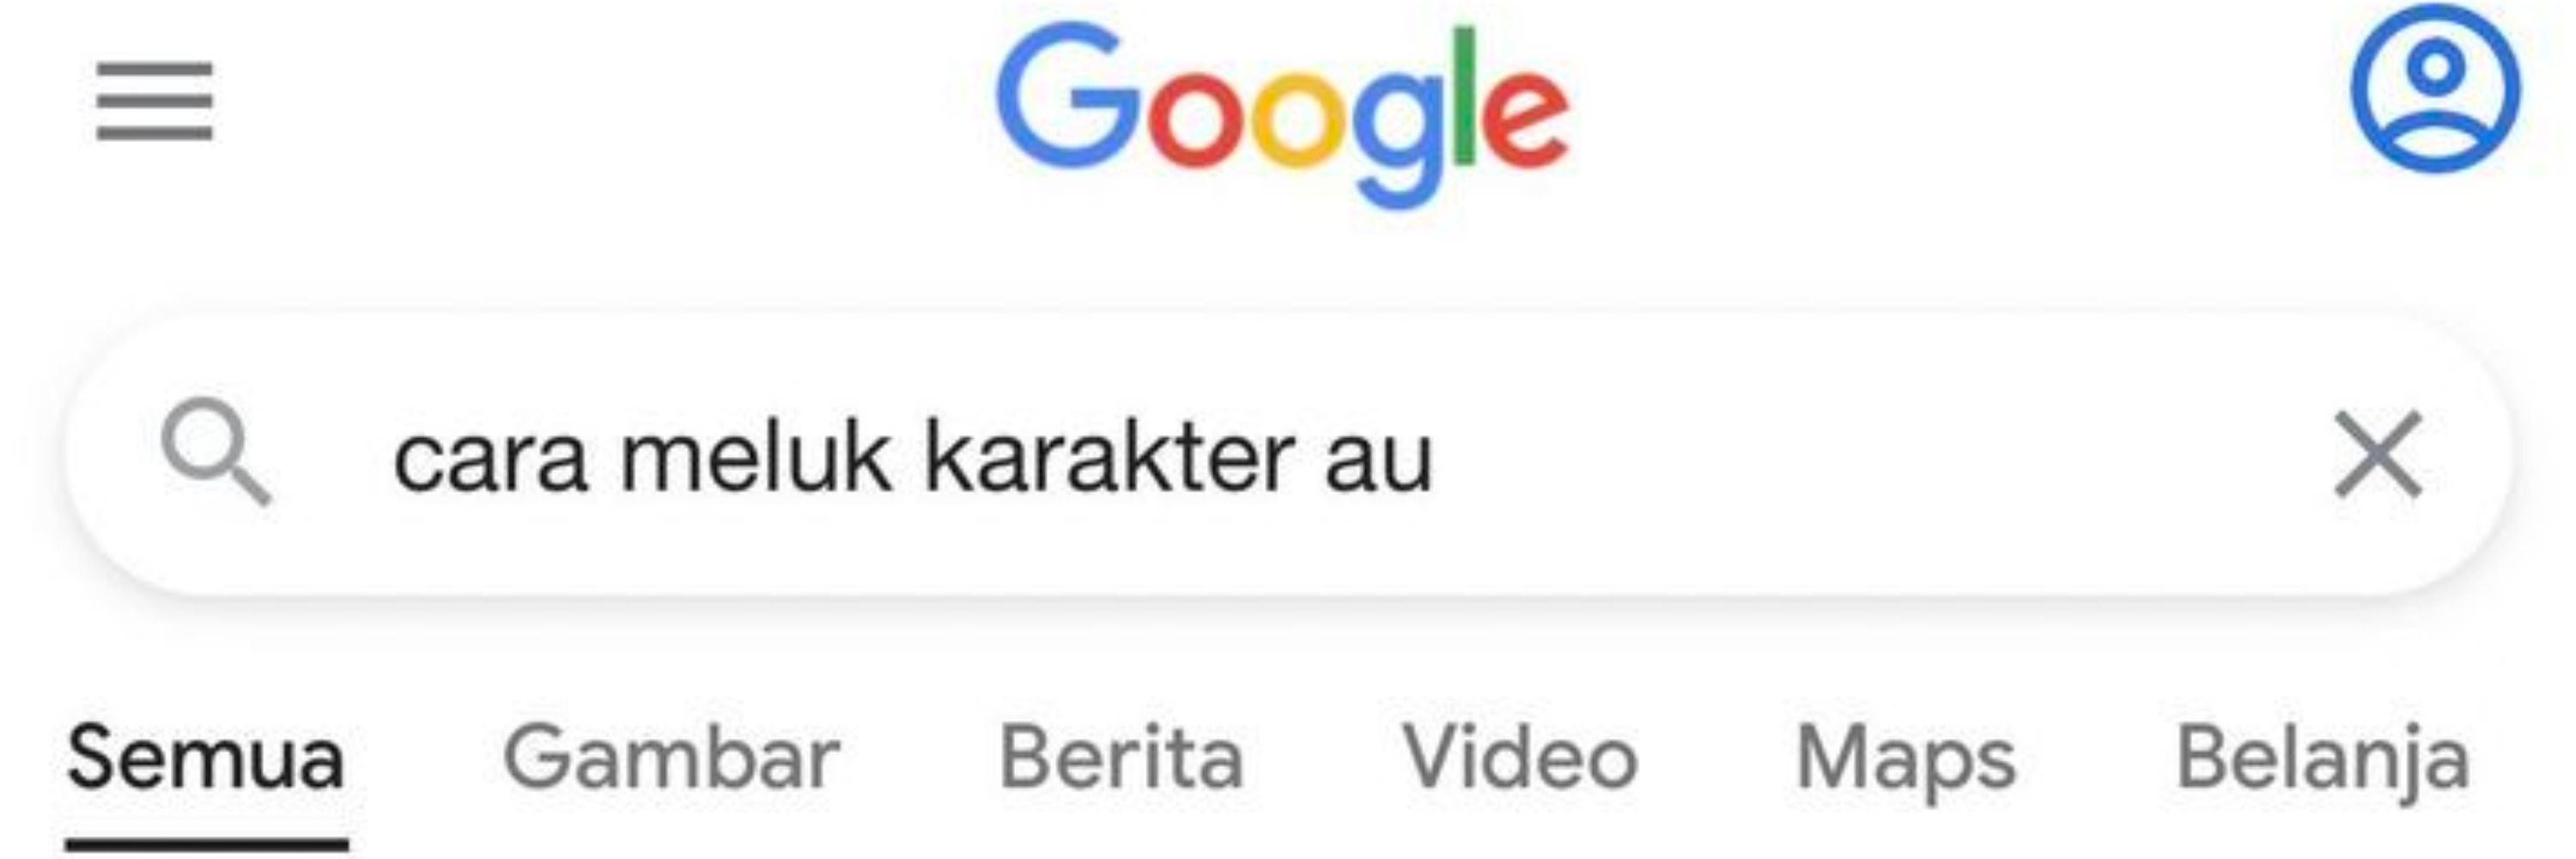Tap the magnifying glass search icon
Viewport: 2576px width, 859px height.
coord(215,452)
